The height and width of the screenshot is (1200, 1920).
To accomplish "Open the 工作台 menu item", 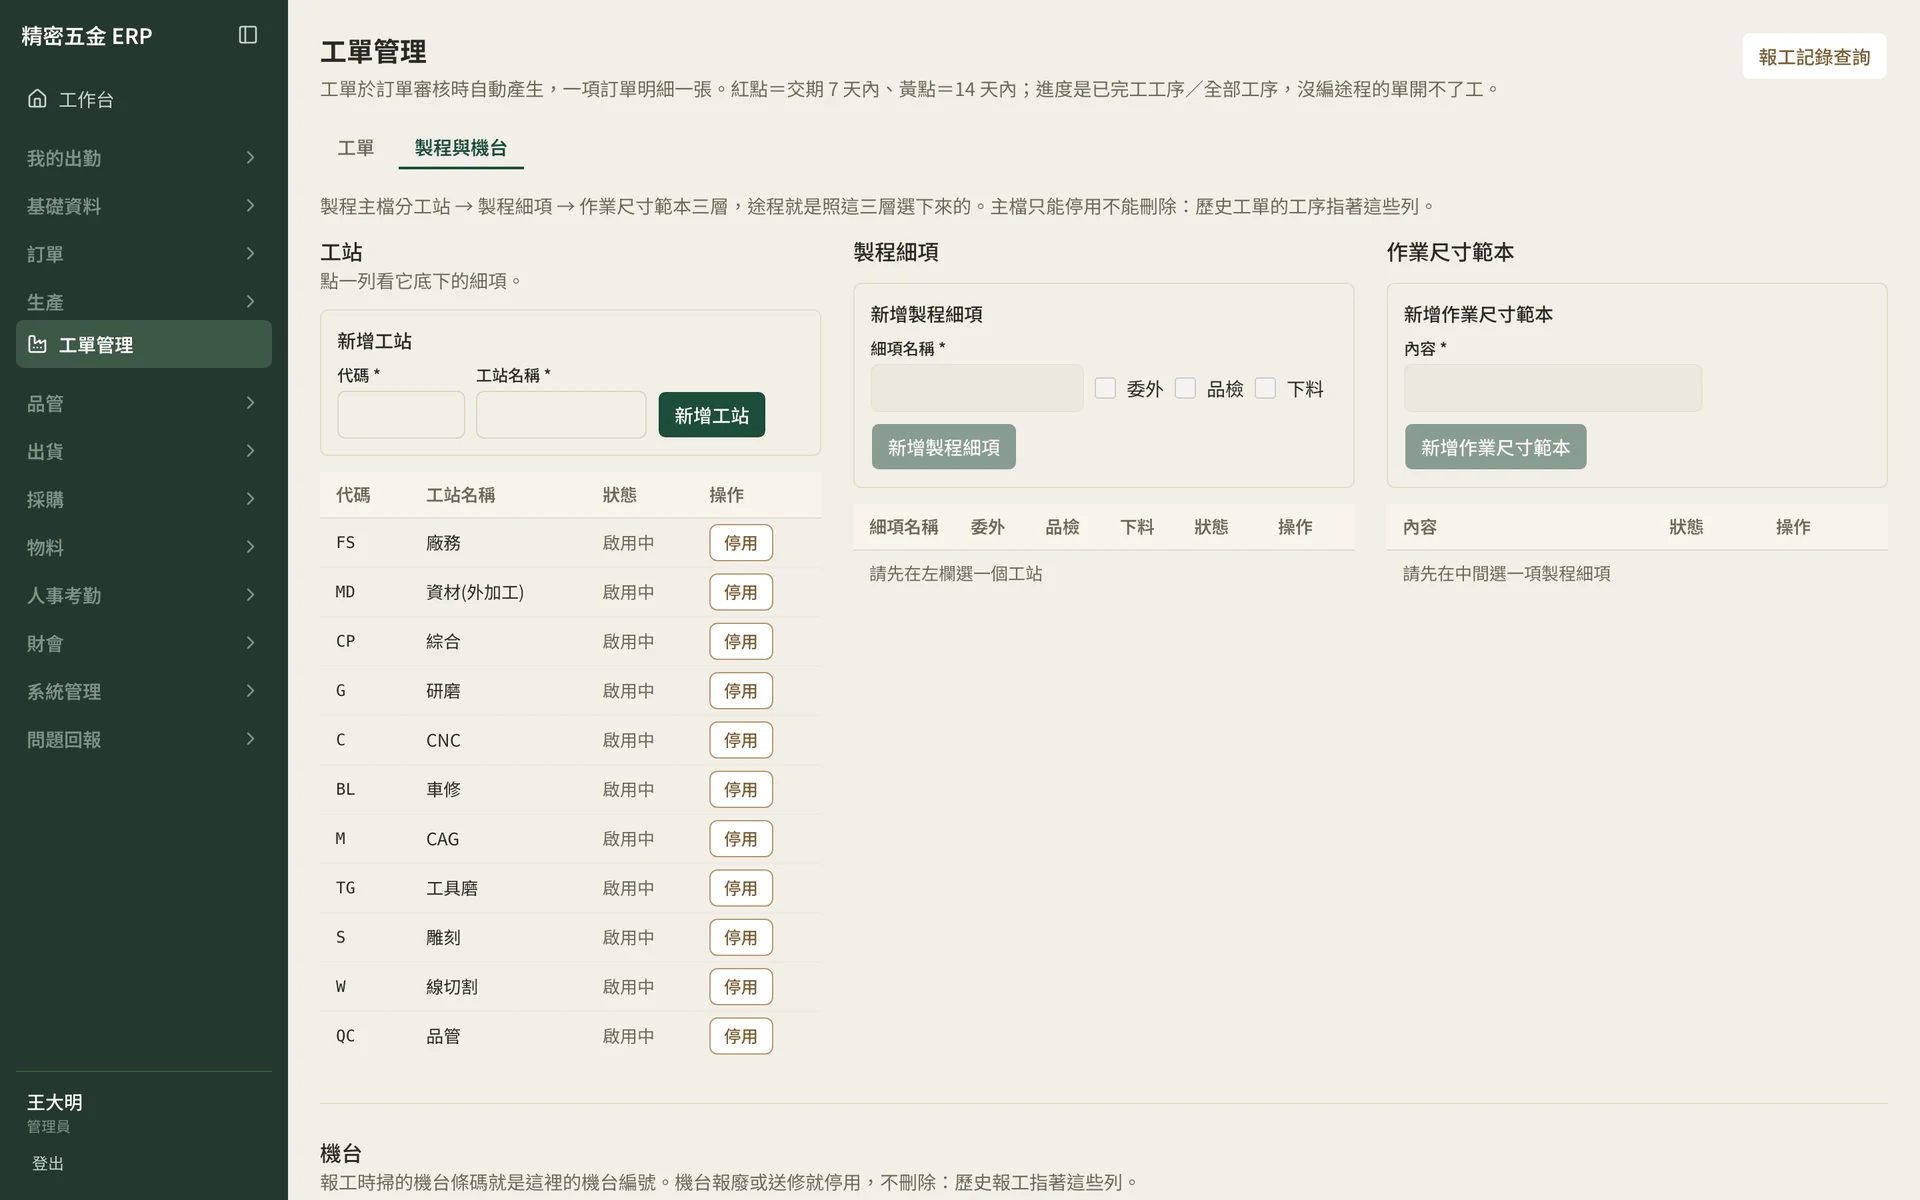I will point(144,99).
